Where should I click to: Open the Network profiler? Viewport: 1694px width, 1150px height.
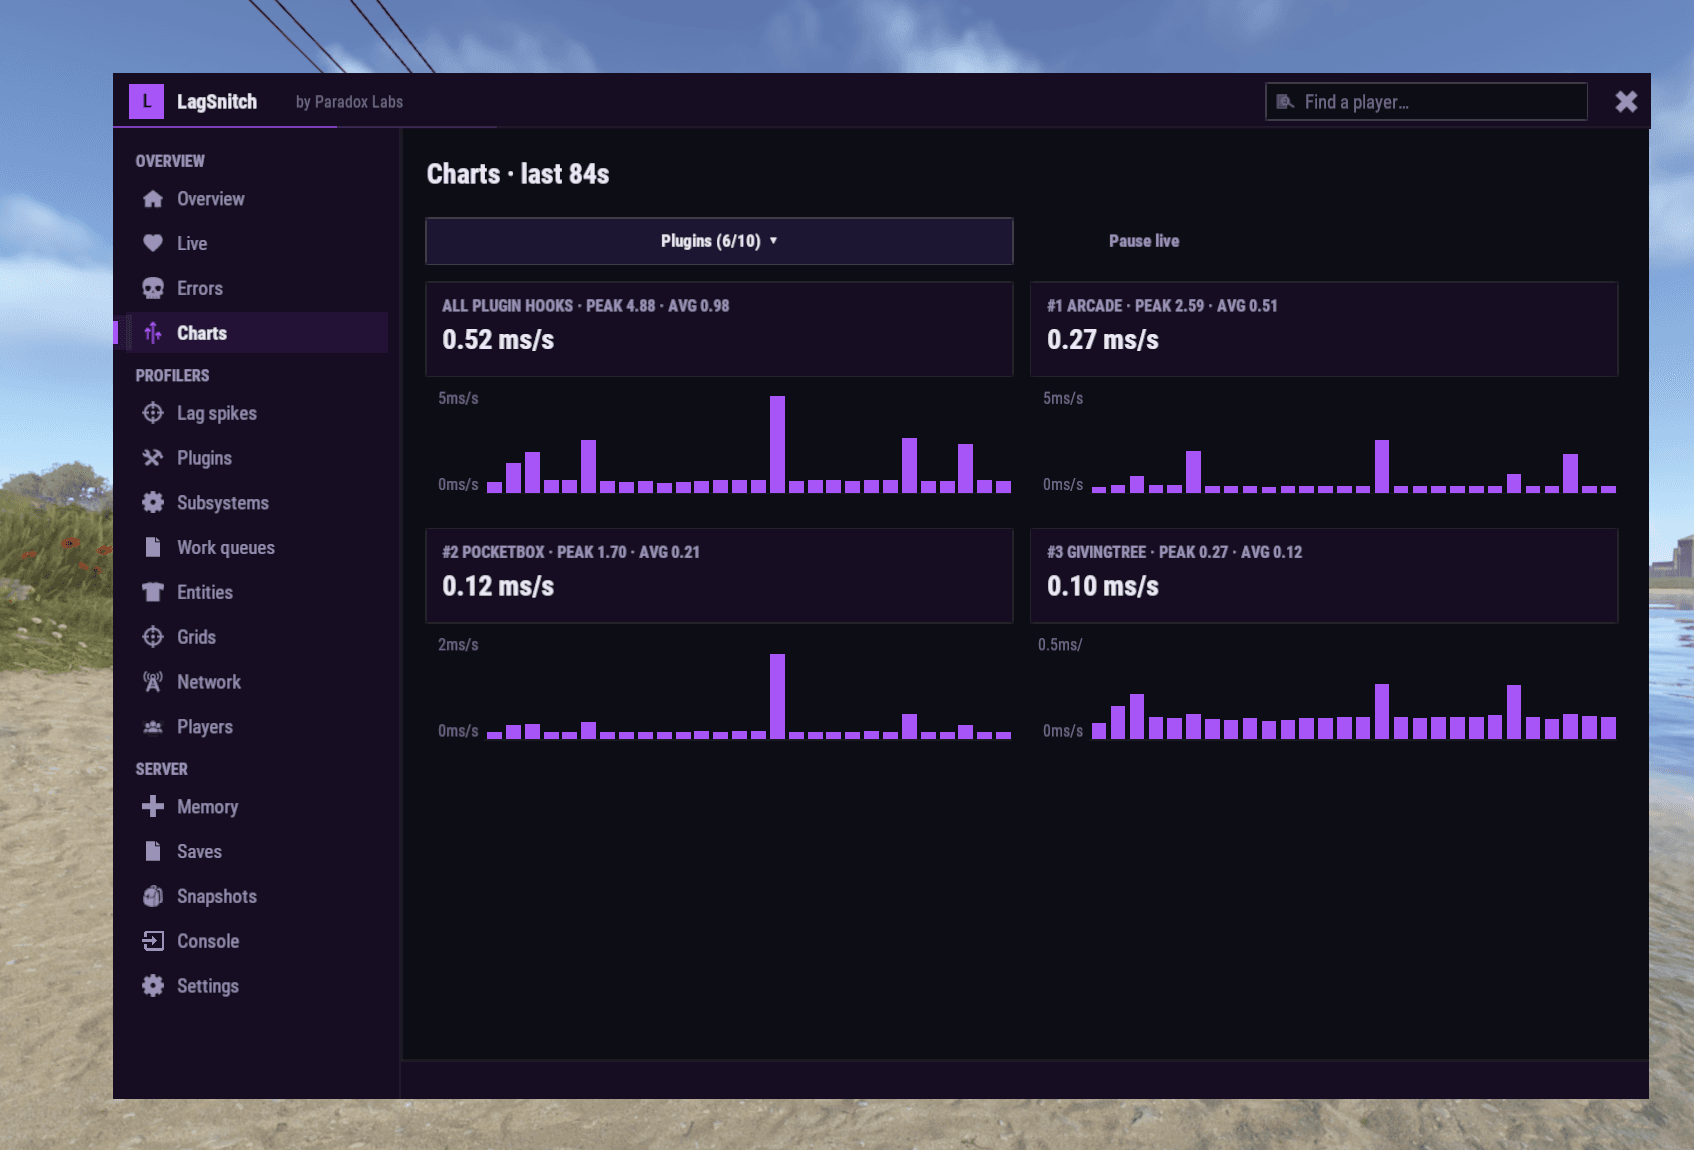click(x=258, y=682)
